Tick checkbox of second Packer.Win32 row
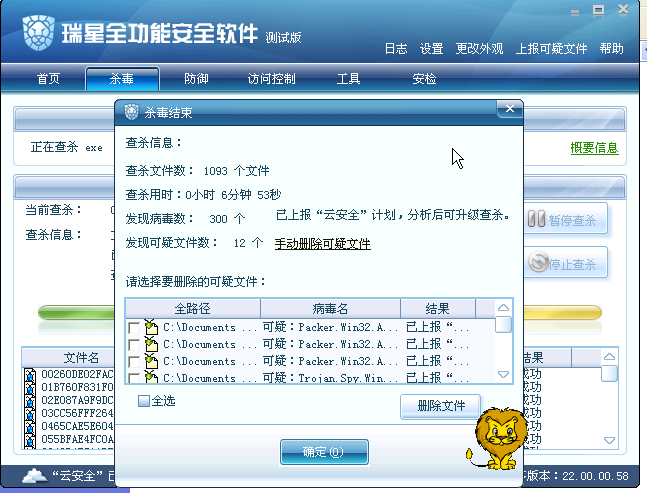 [134, 345]
